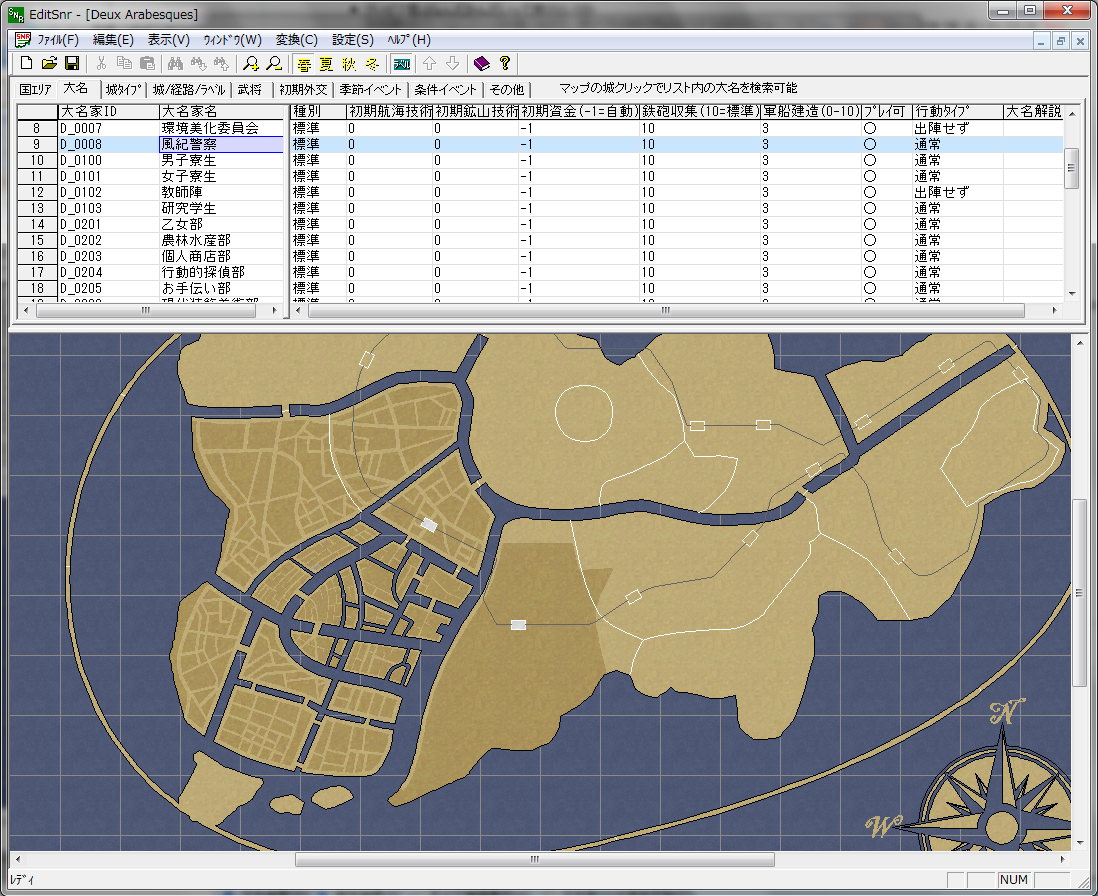This screenshot has width=1098, height=896.
Task: Open the 設定(S) menu
Action: pyautogui.click(x=352, y=40)
